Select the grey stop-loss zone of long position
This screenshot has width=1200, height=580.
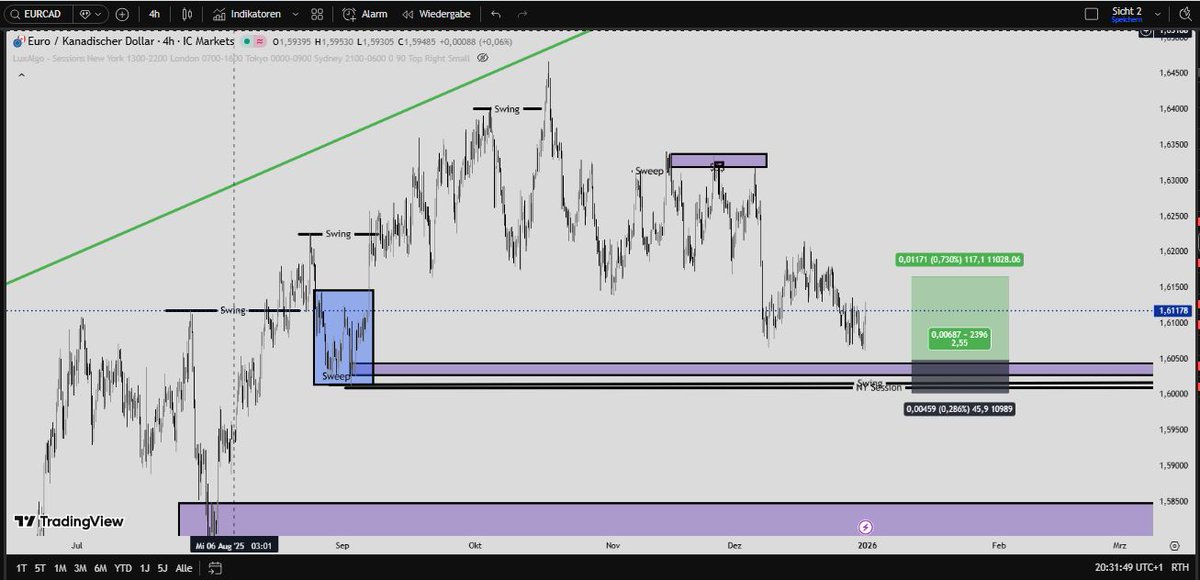960,377
